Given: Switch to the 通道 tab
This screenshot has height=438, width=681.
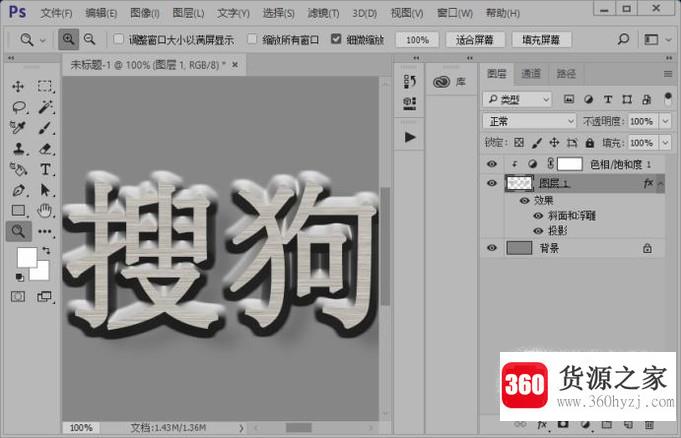Looking at the screenshot, I should 531,73.
